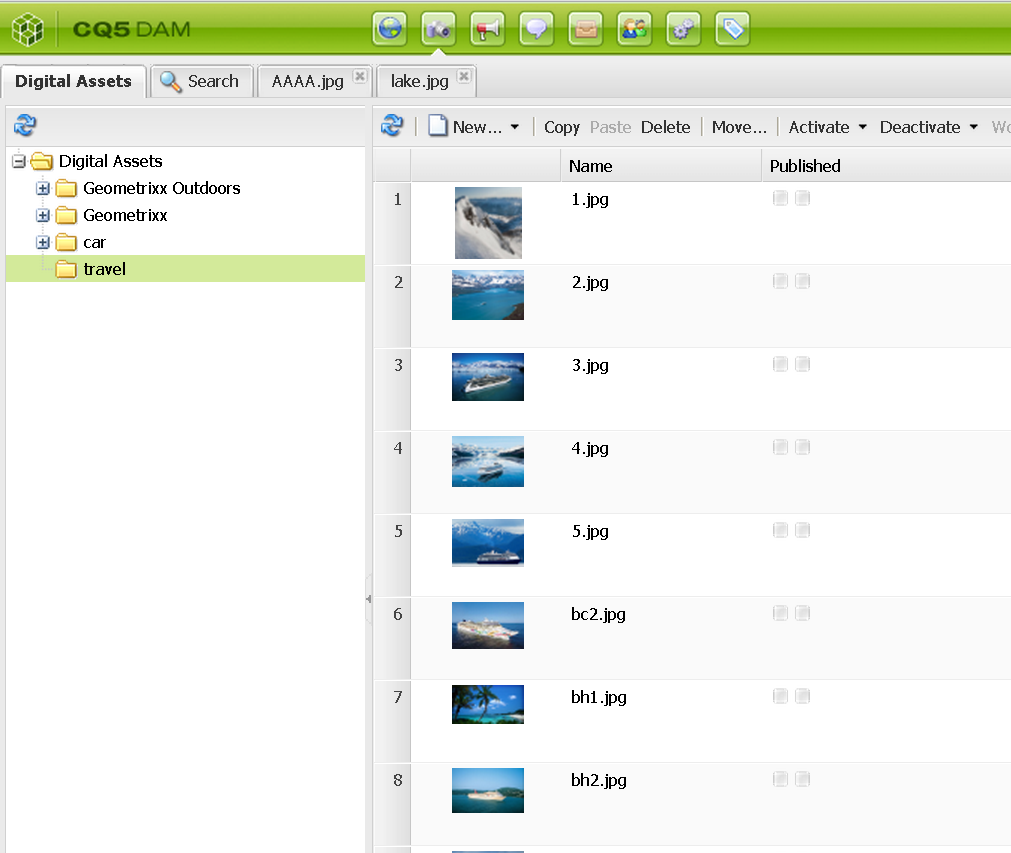
Task: Click first Published indicator for bh2.jpg
Action: click(x=780, y=779)
